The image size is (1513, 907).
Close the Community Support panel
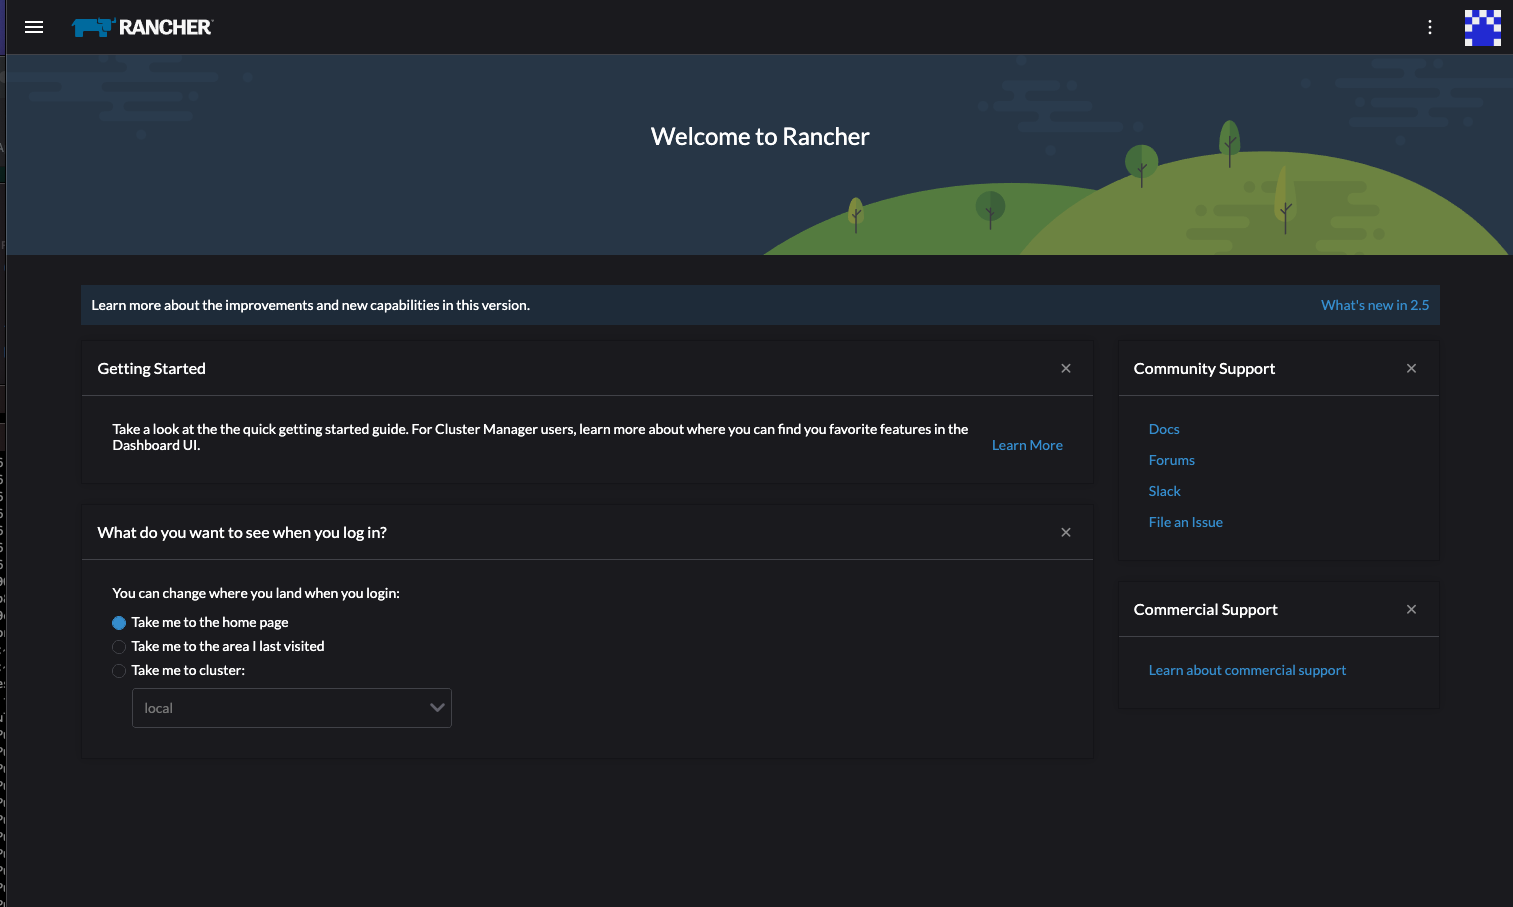(1410, 368)
